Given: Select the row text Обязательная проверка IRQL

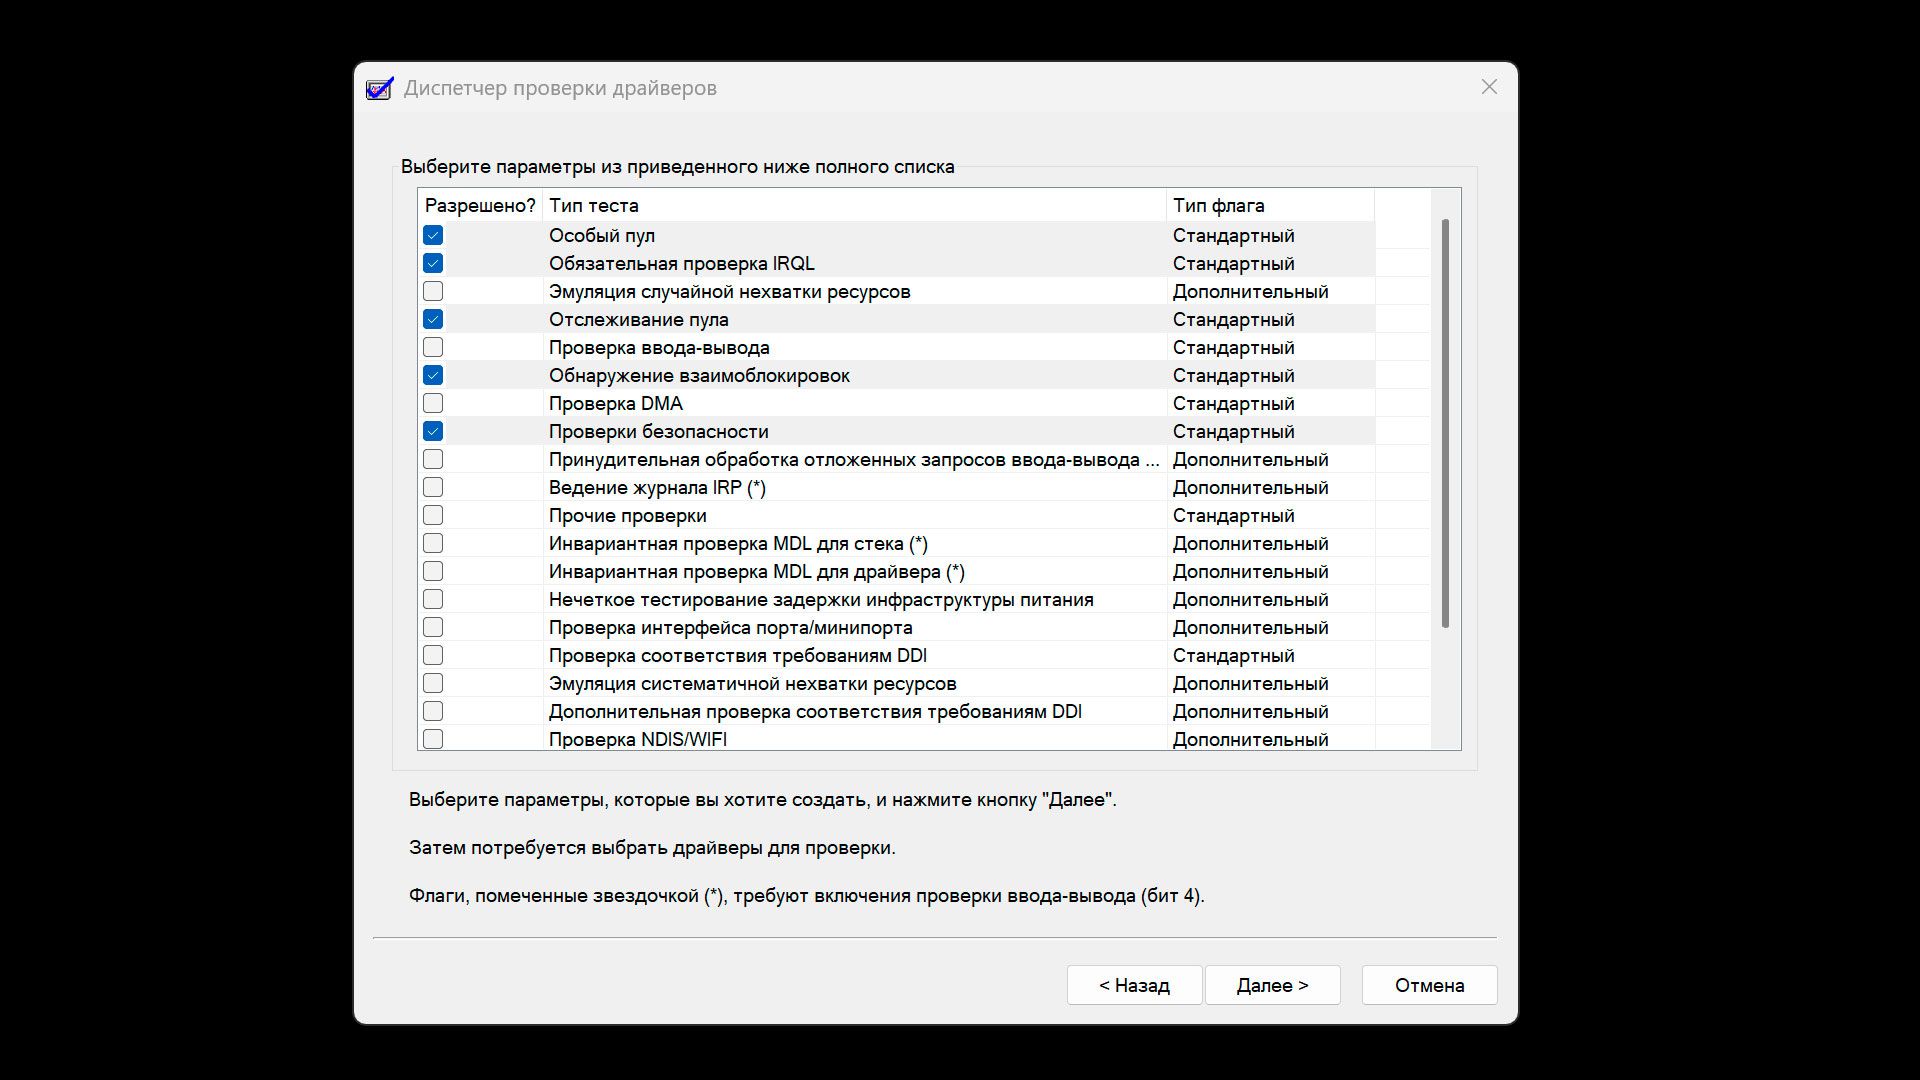Looking at the screenshot, I should coord(681,263).
